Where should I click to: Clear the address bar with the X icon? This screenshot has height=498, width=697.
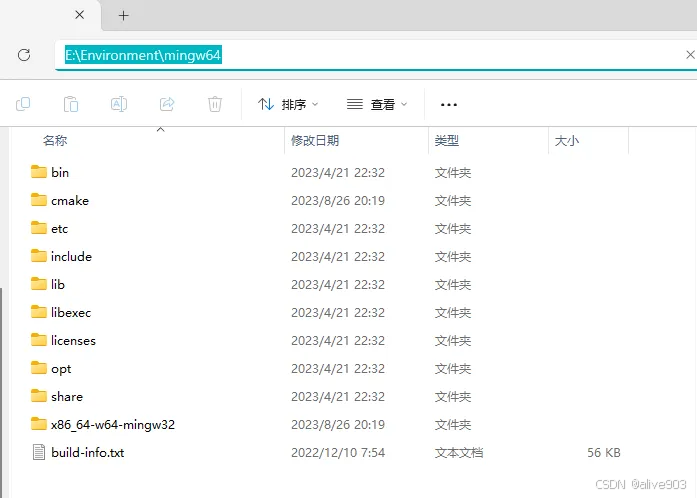[690, 55]
